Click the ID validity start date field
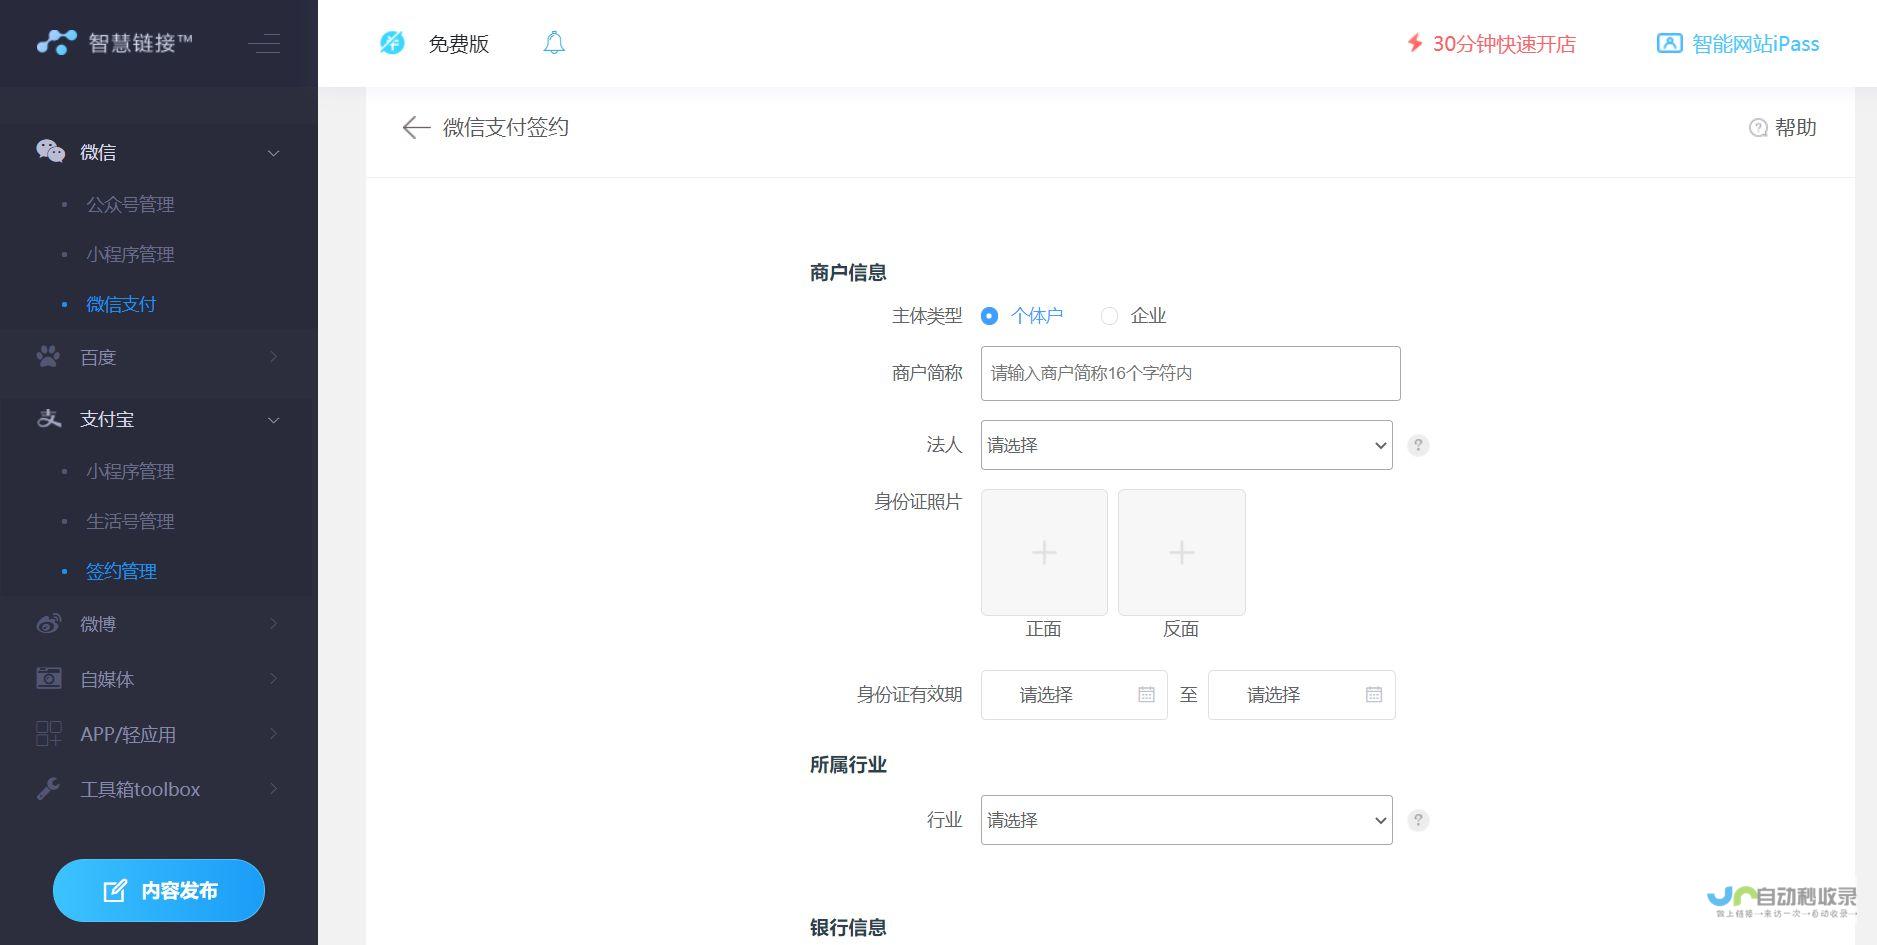 [x=1074, y=695]
